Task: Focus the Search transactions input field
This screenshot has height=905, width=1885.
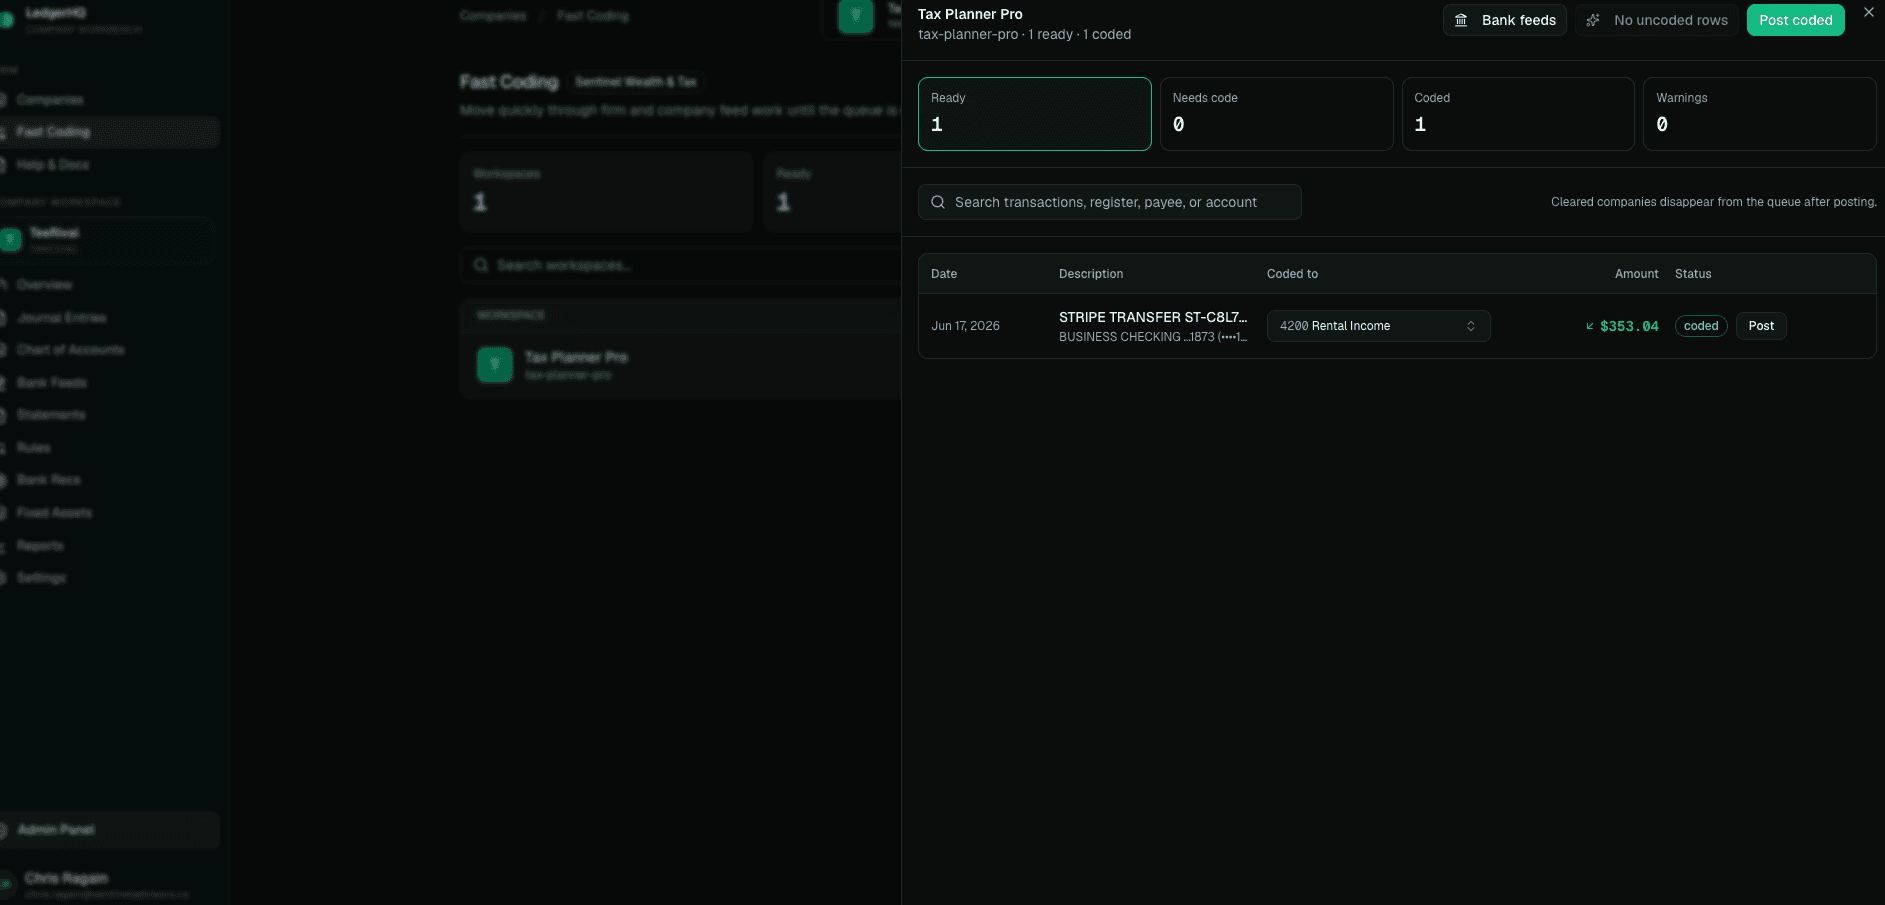Action: click(x=1109, y=202)
